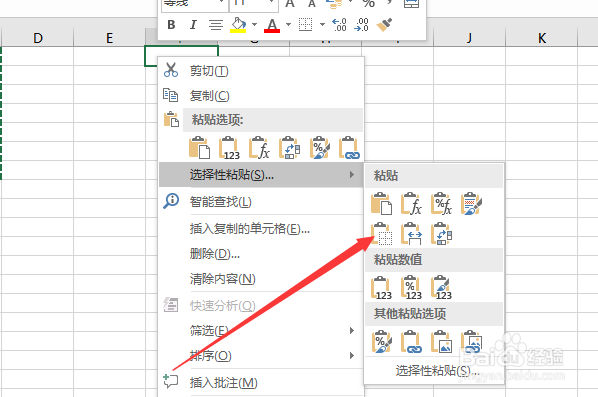598x397 pixels.
Task: Select column E header
Action: (x=109, y=38)
